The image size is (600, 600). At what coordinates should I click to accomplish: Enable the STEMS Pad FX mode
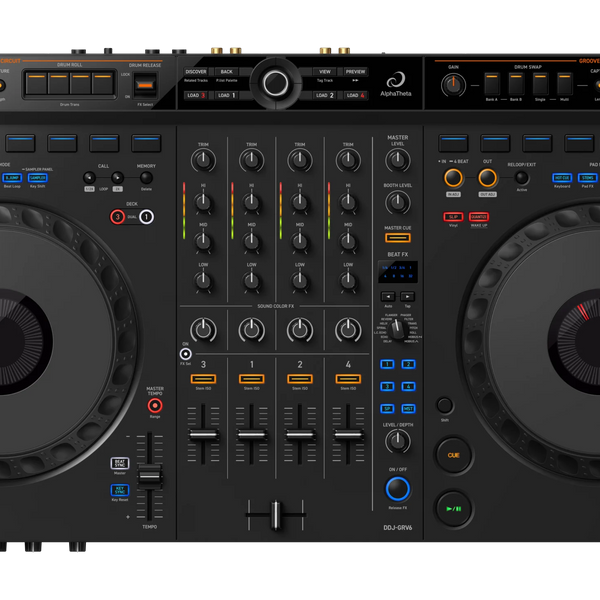pyautogui.click(x=587, y=178)
